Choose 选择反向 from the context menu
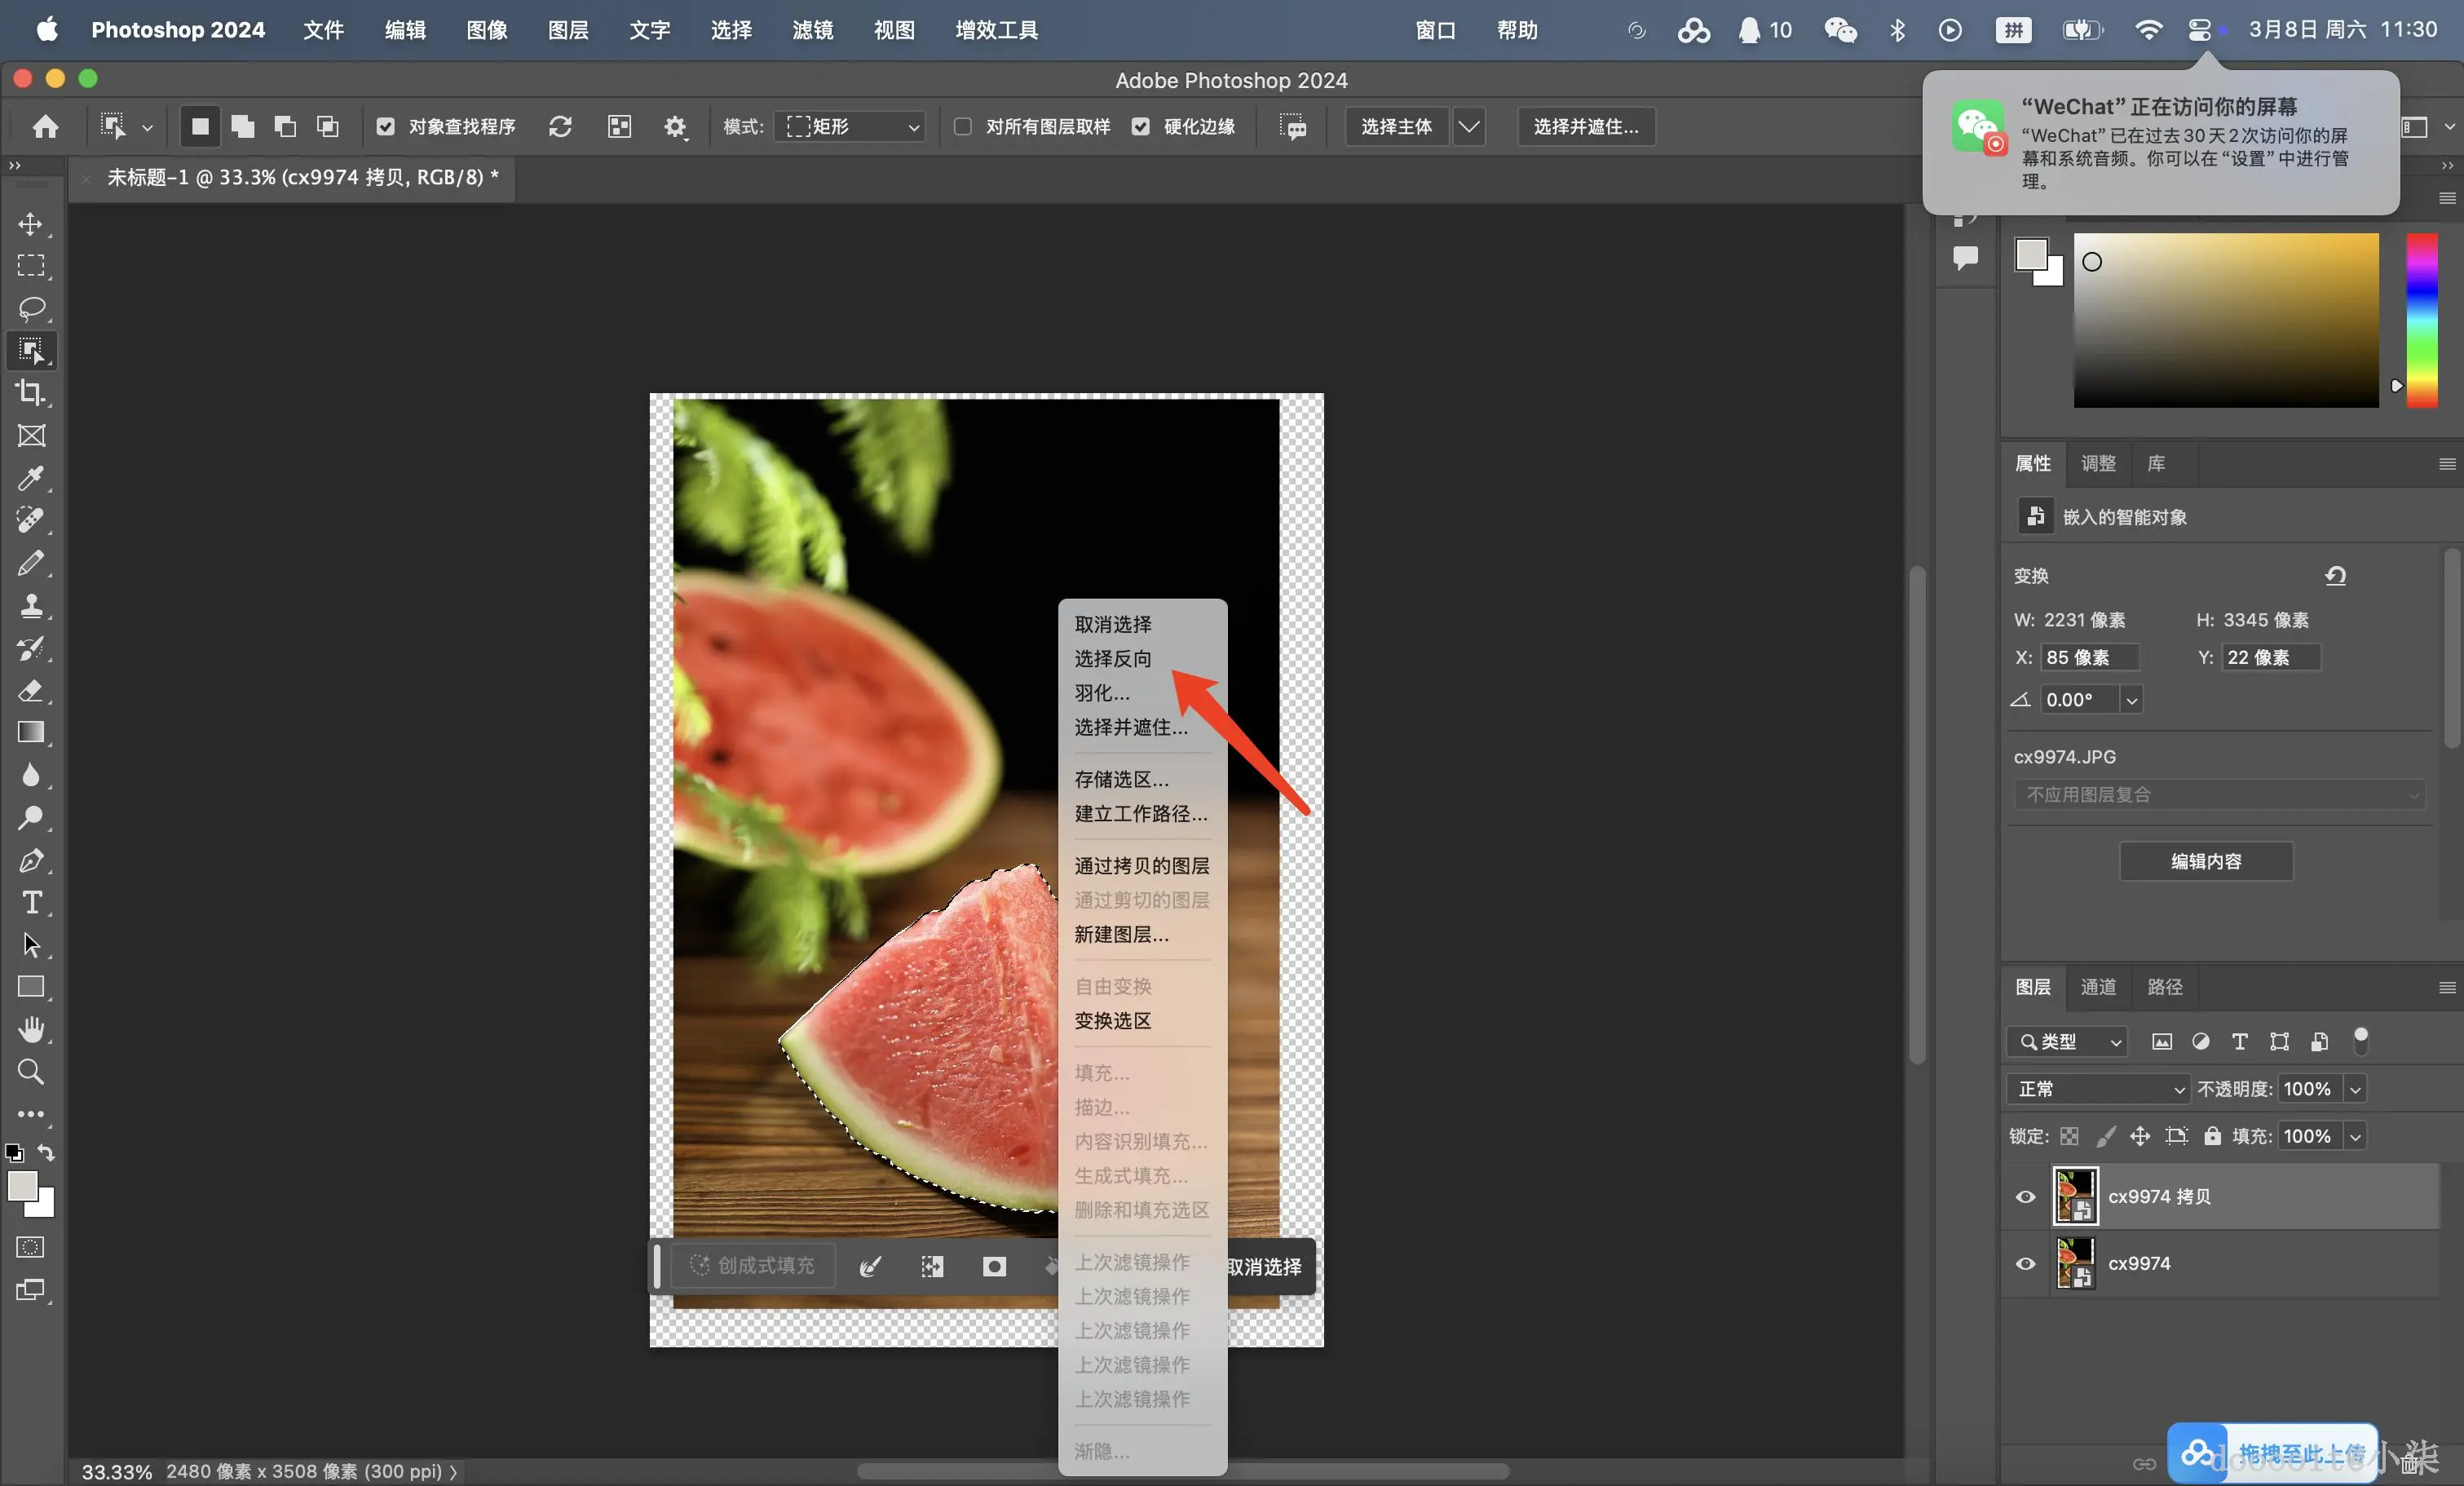2464x1486 pixels. pos(1112,659)
